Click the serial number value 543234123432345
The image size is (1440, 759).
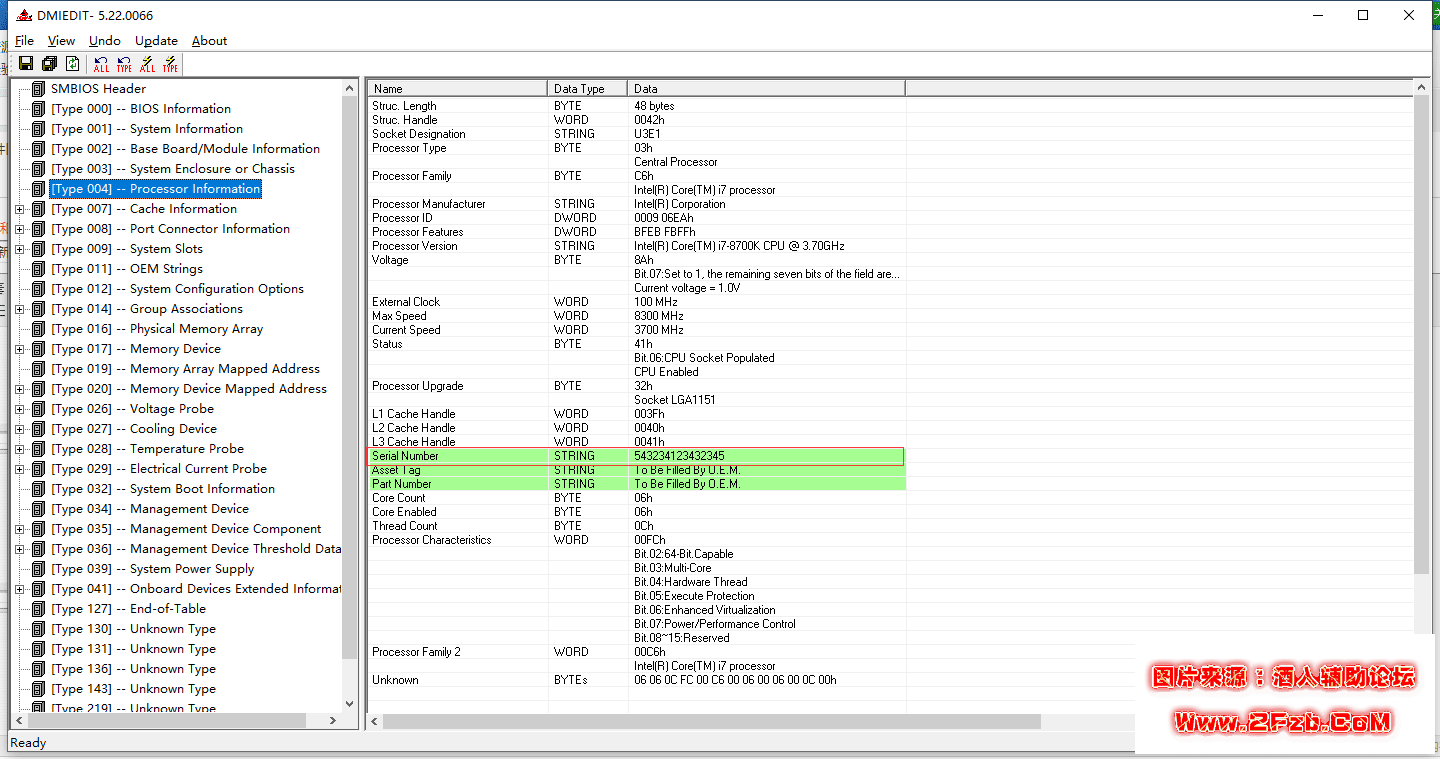point(679,456)
